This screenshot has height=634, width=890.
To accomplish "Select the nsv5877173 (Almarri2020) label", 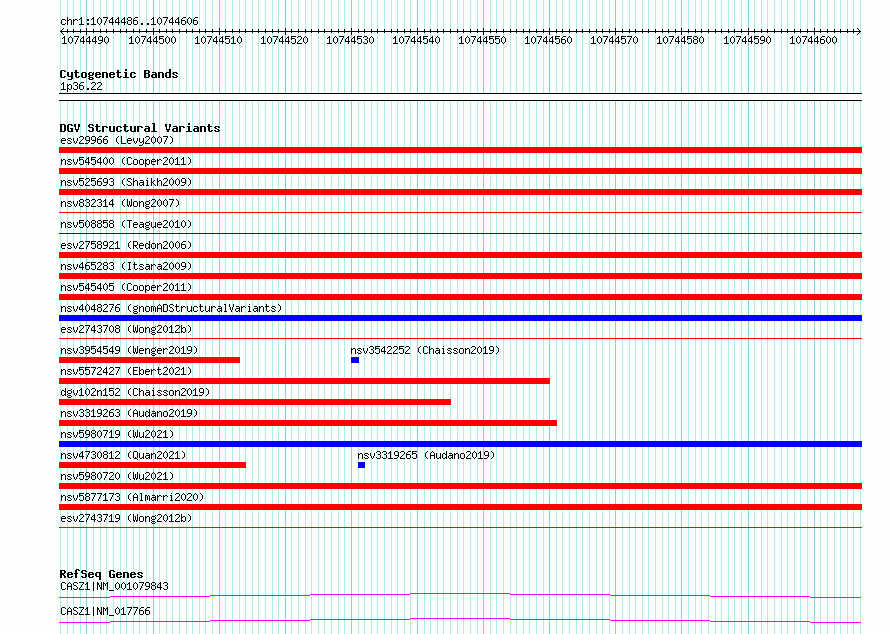I will click(132, 497).
